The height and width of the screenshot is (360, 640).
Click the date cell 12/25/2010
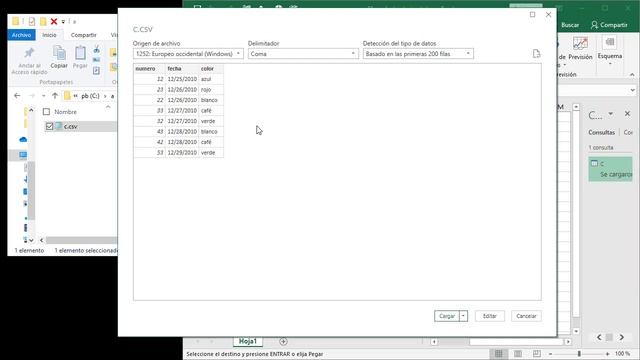[x=182, y=79]
